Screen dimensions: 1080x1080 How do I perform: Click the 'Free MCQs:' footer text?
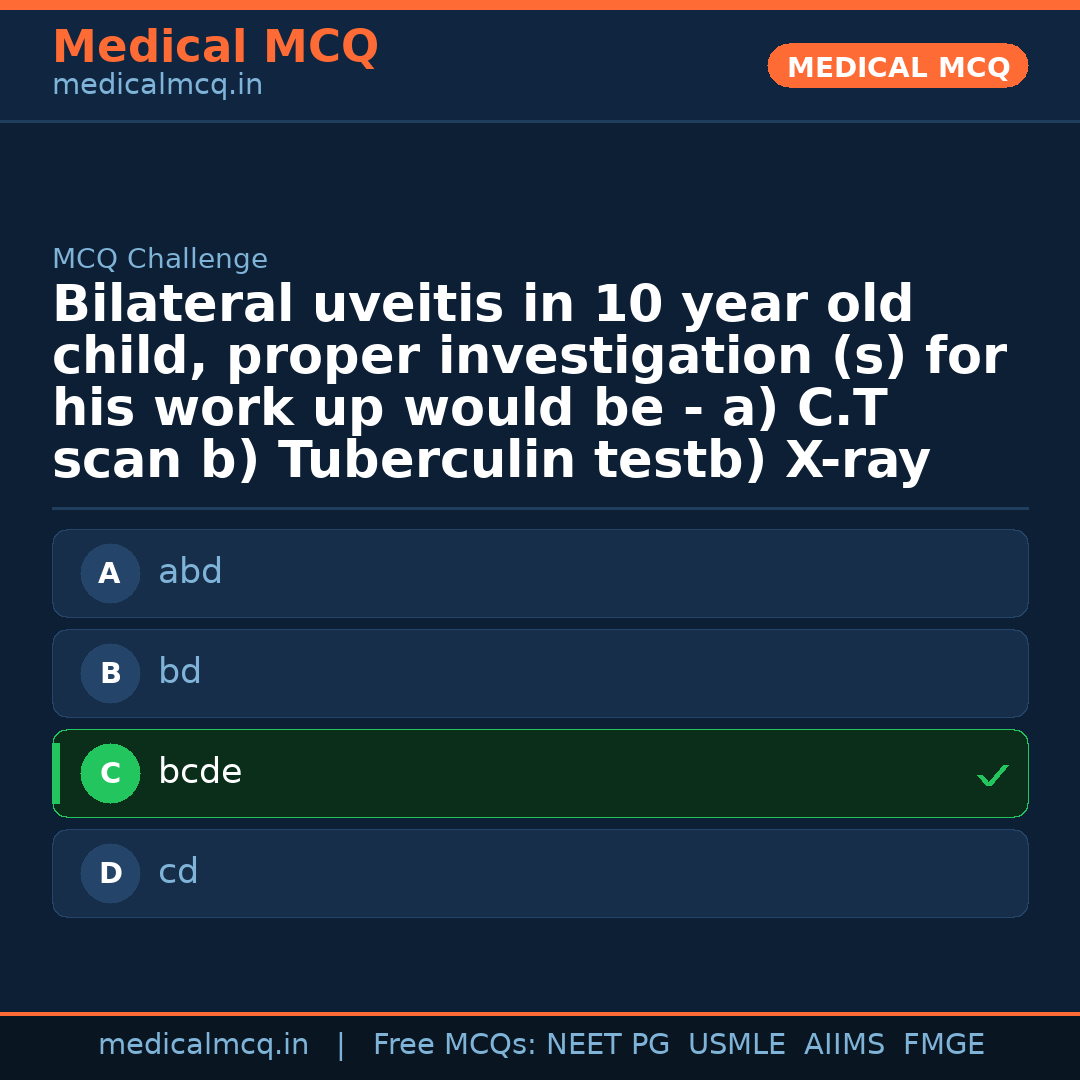[455, 1045]
